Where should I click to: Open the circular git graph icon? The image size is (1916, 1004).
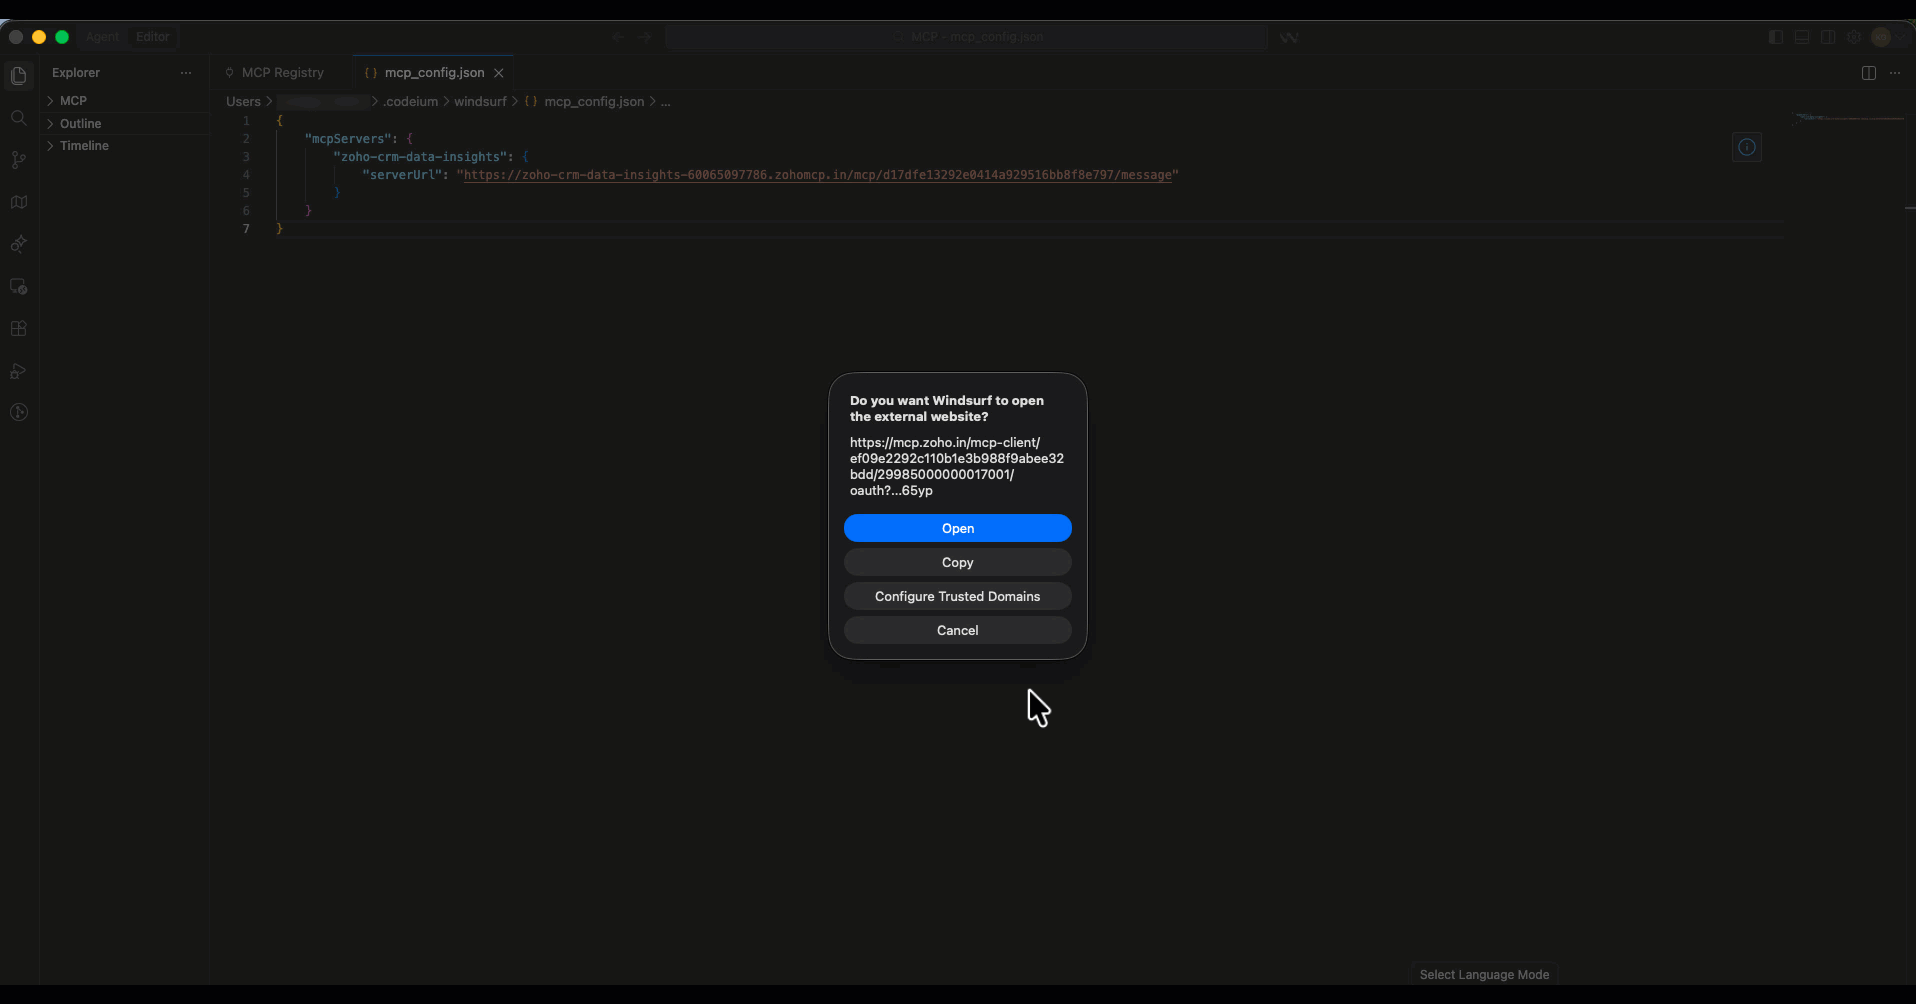click(x=19, y=413)
